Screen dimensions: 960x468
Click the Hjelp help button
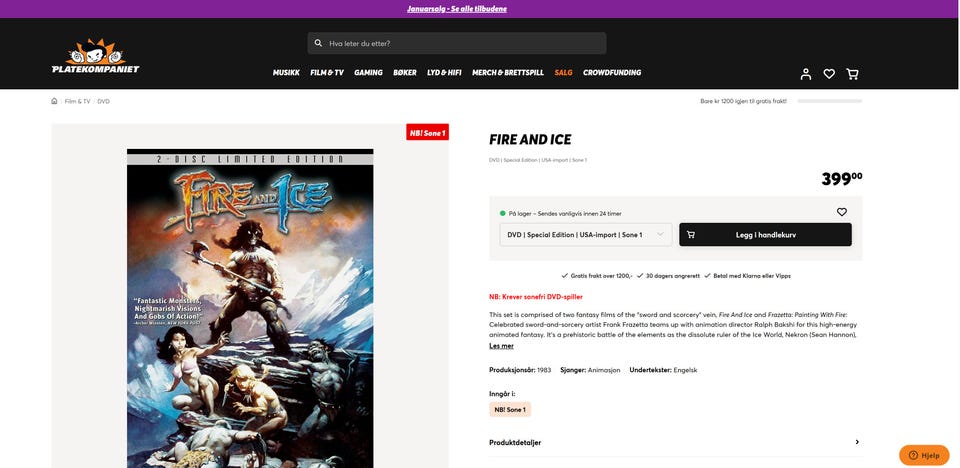pos(924,455)
